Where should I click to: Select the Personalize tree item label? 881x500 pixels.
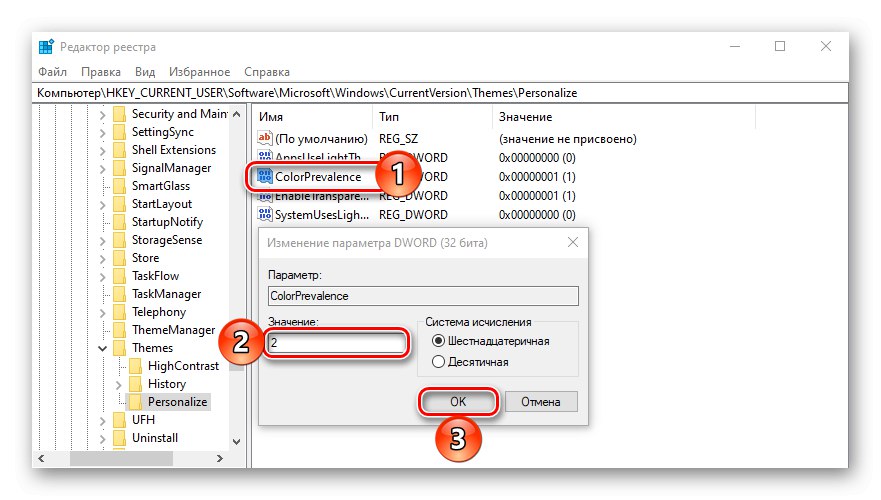point(178,402)
